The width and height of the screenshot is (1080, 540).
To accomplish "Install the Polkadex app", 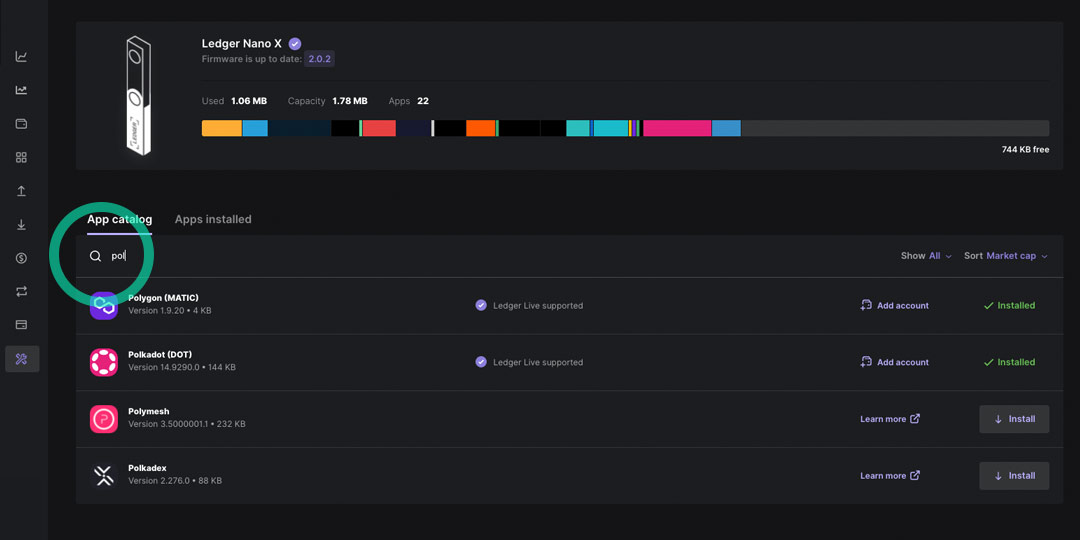I will click(1014, 475).
